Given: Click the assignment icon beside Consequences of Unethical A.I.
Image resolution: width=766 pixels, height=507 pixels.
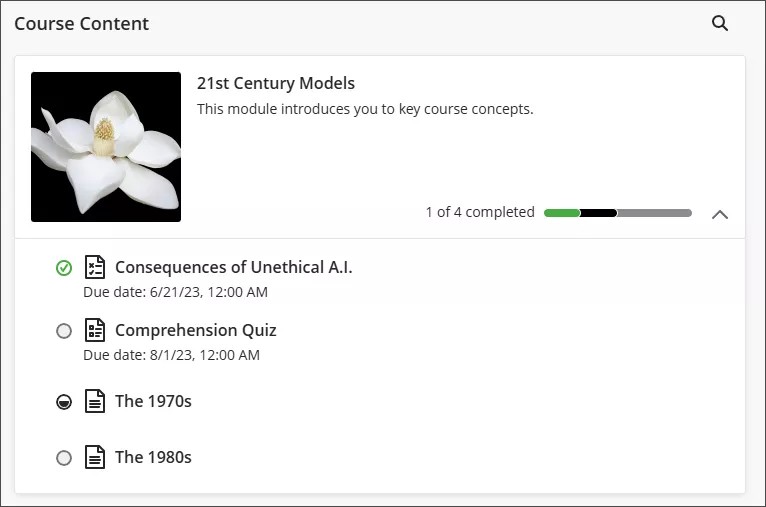Looking at the screenshot, I should coord(95,267).
